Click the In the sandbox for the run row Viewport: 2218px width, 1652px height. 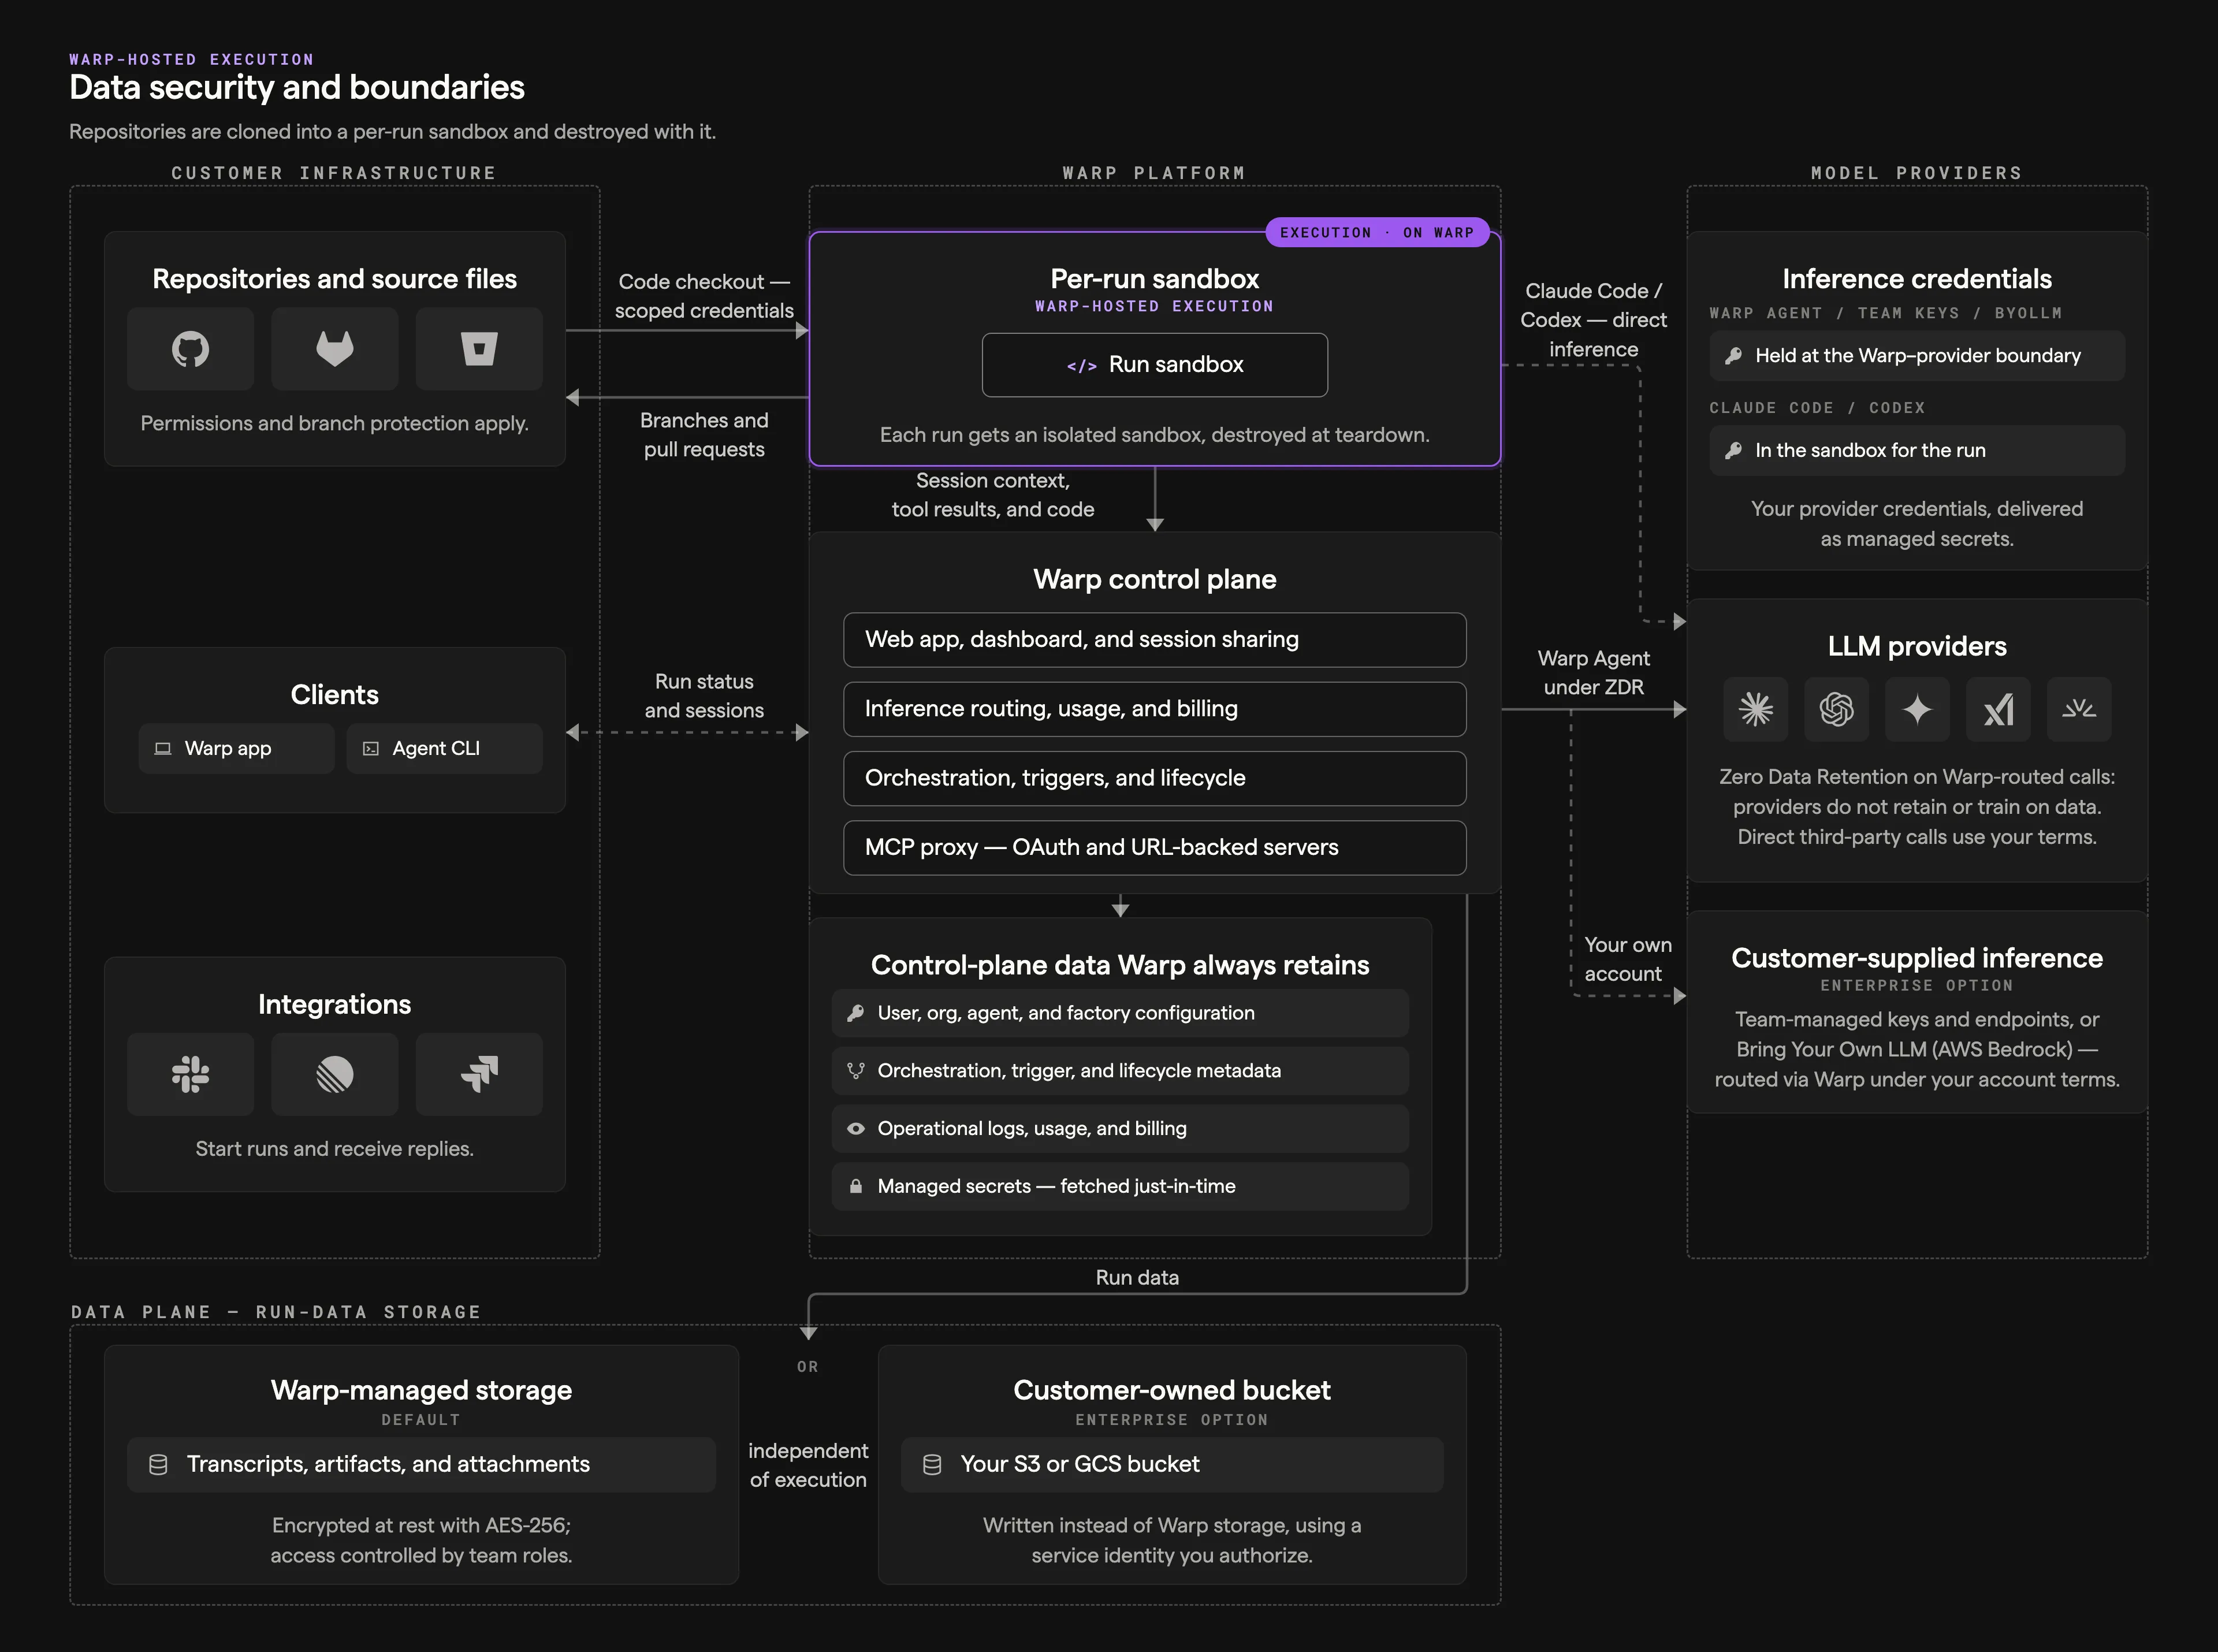click(1917, 451)
